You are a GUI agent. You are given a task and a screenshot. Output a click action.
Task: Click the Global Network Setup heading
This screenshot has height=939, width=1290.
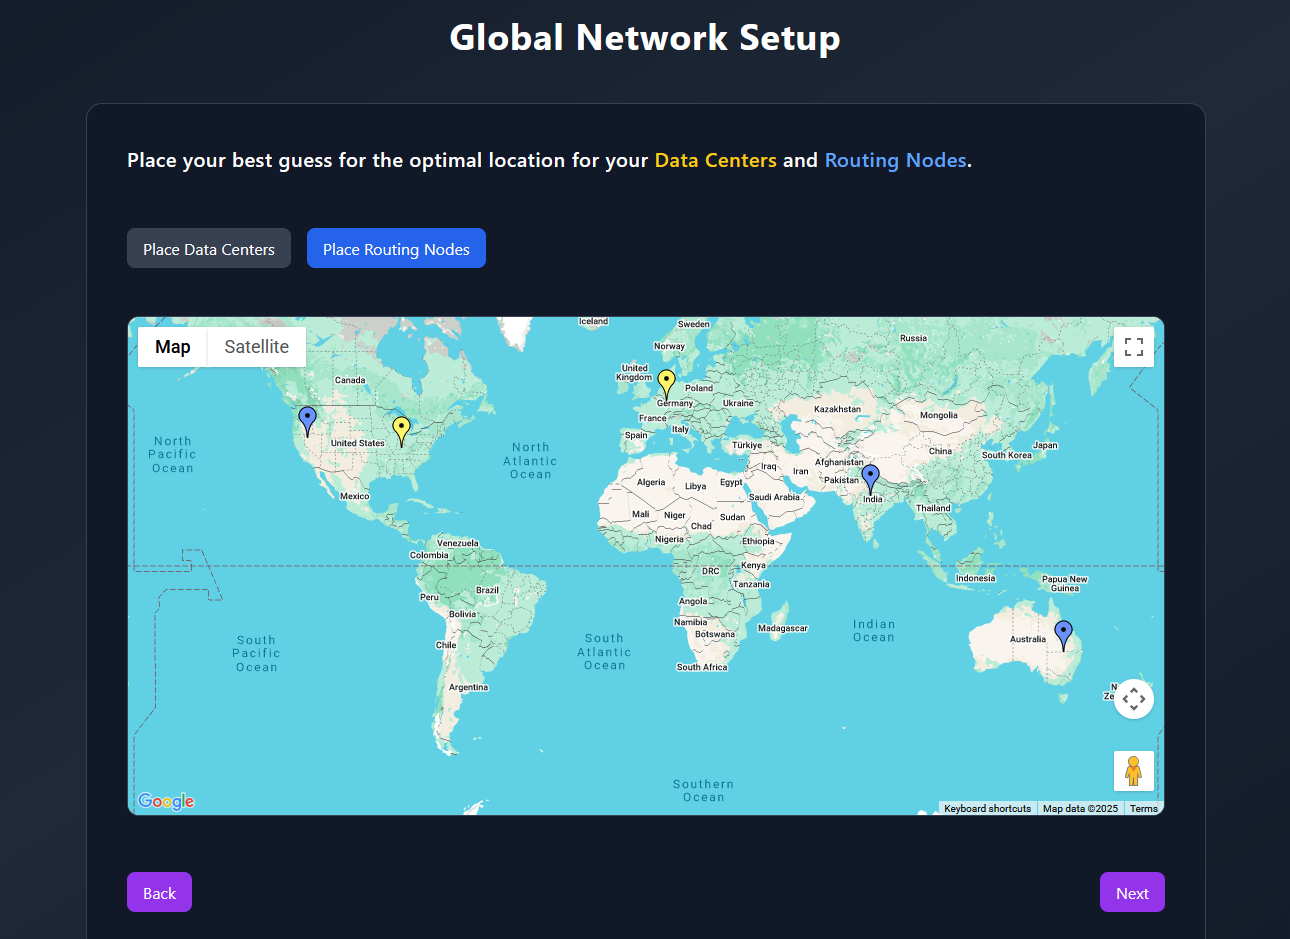coord(645,37)
